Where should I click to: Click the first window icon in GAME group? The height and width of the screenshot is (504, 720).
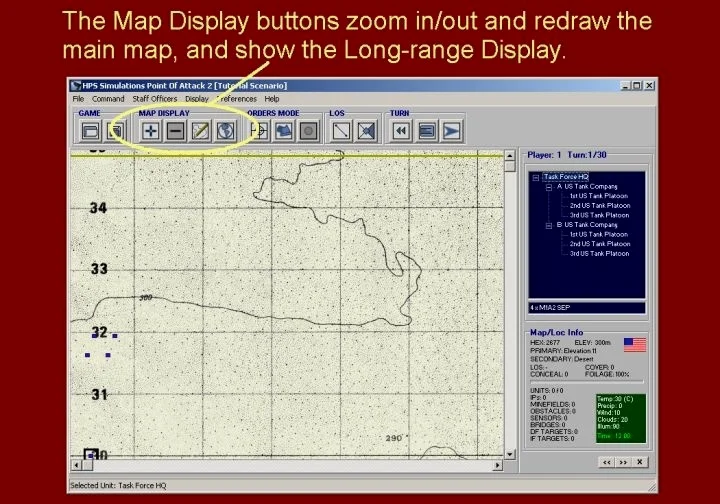[x=90, y=131]
